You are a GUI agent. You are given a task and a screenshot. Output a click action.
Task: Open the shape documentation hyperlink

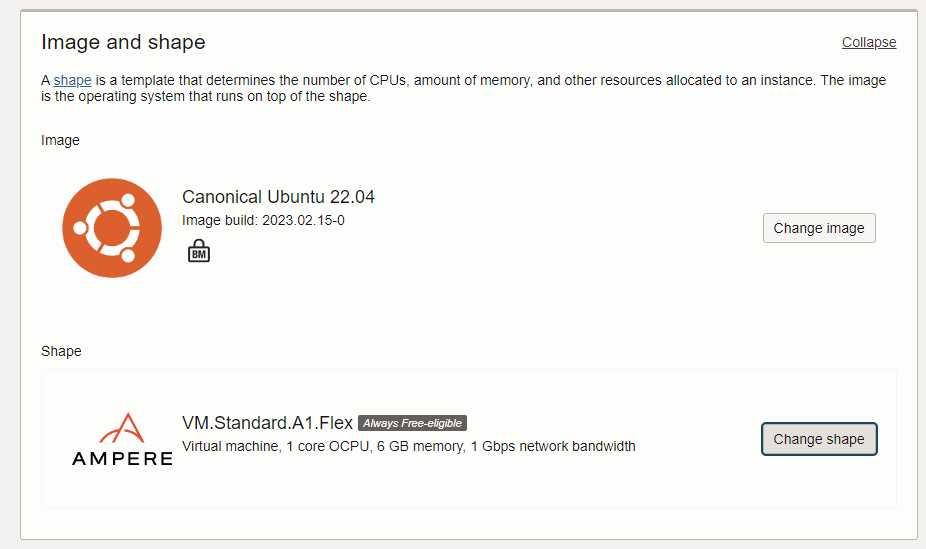72,80
